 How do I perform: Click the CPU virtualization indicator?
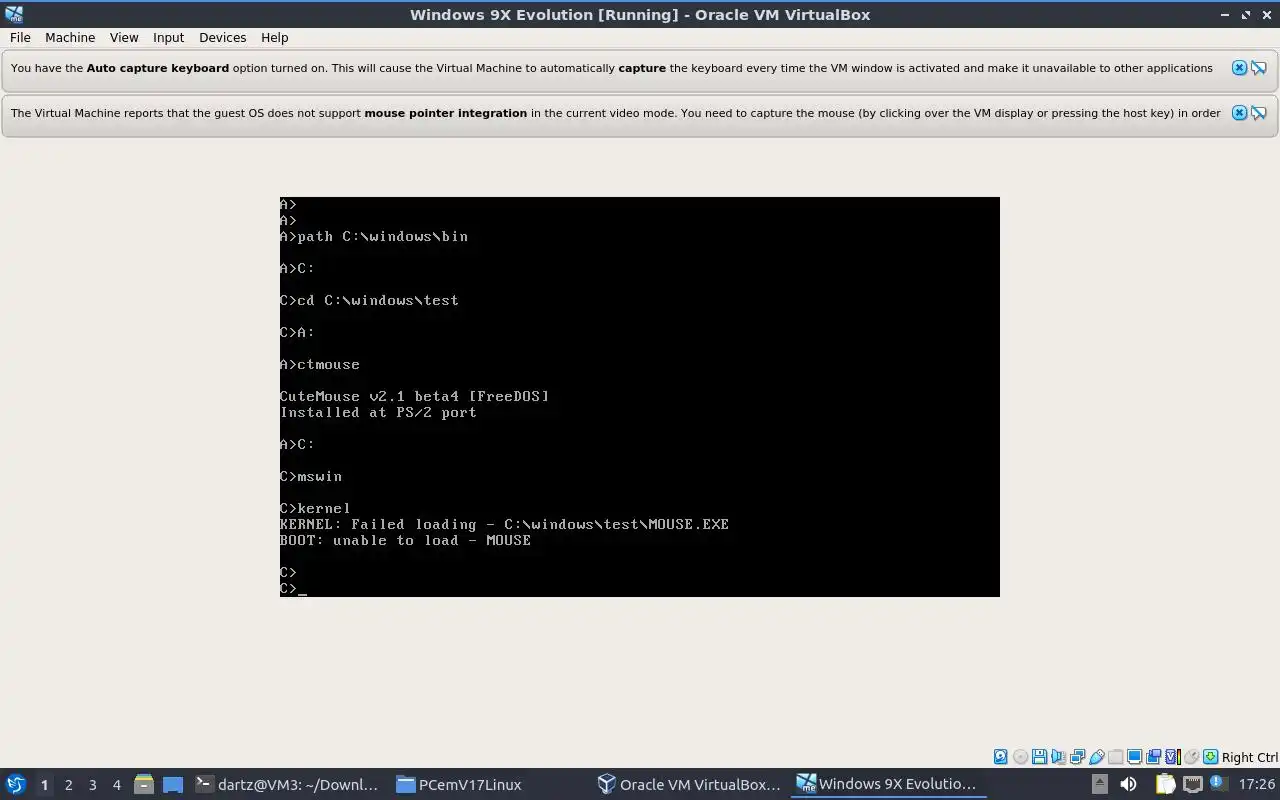tap(1173, 757)
